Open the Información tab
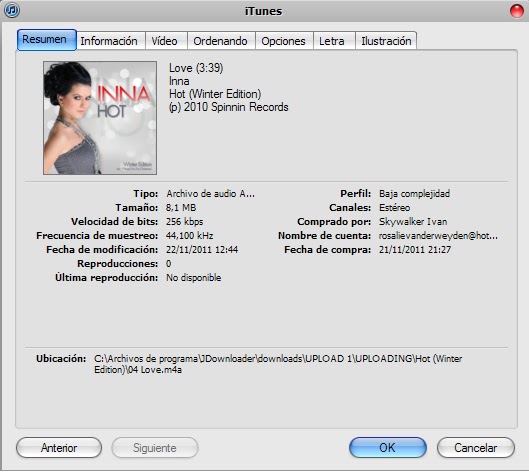This screenshot has height=473, width=529. [x=111, y=41]
